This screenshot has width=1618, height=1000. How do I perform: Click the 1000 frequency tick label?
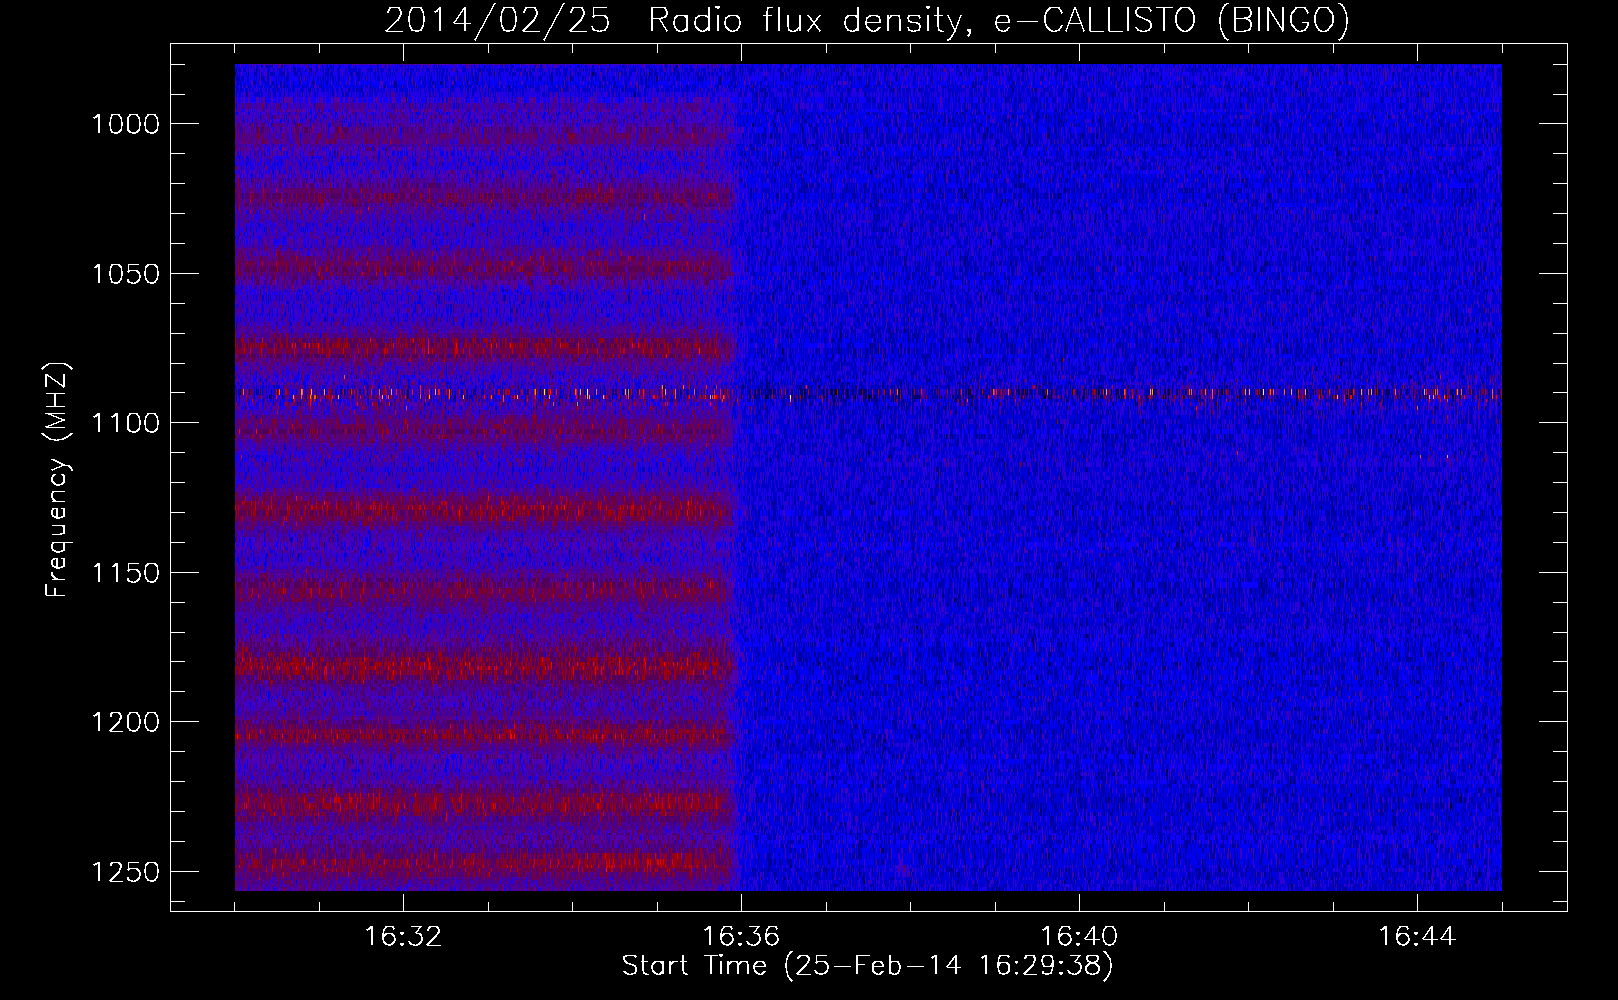pos(125,124)
